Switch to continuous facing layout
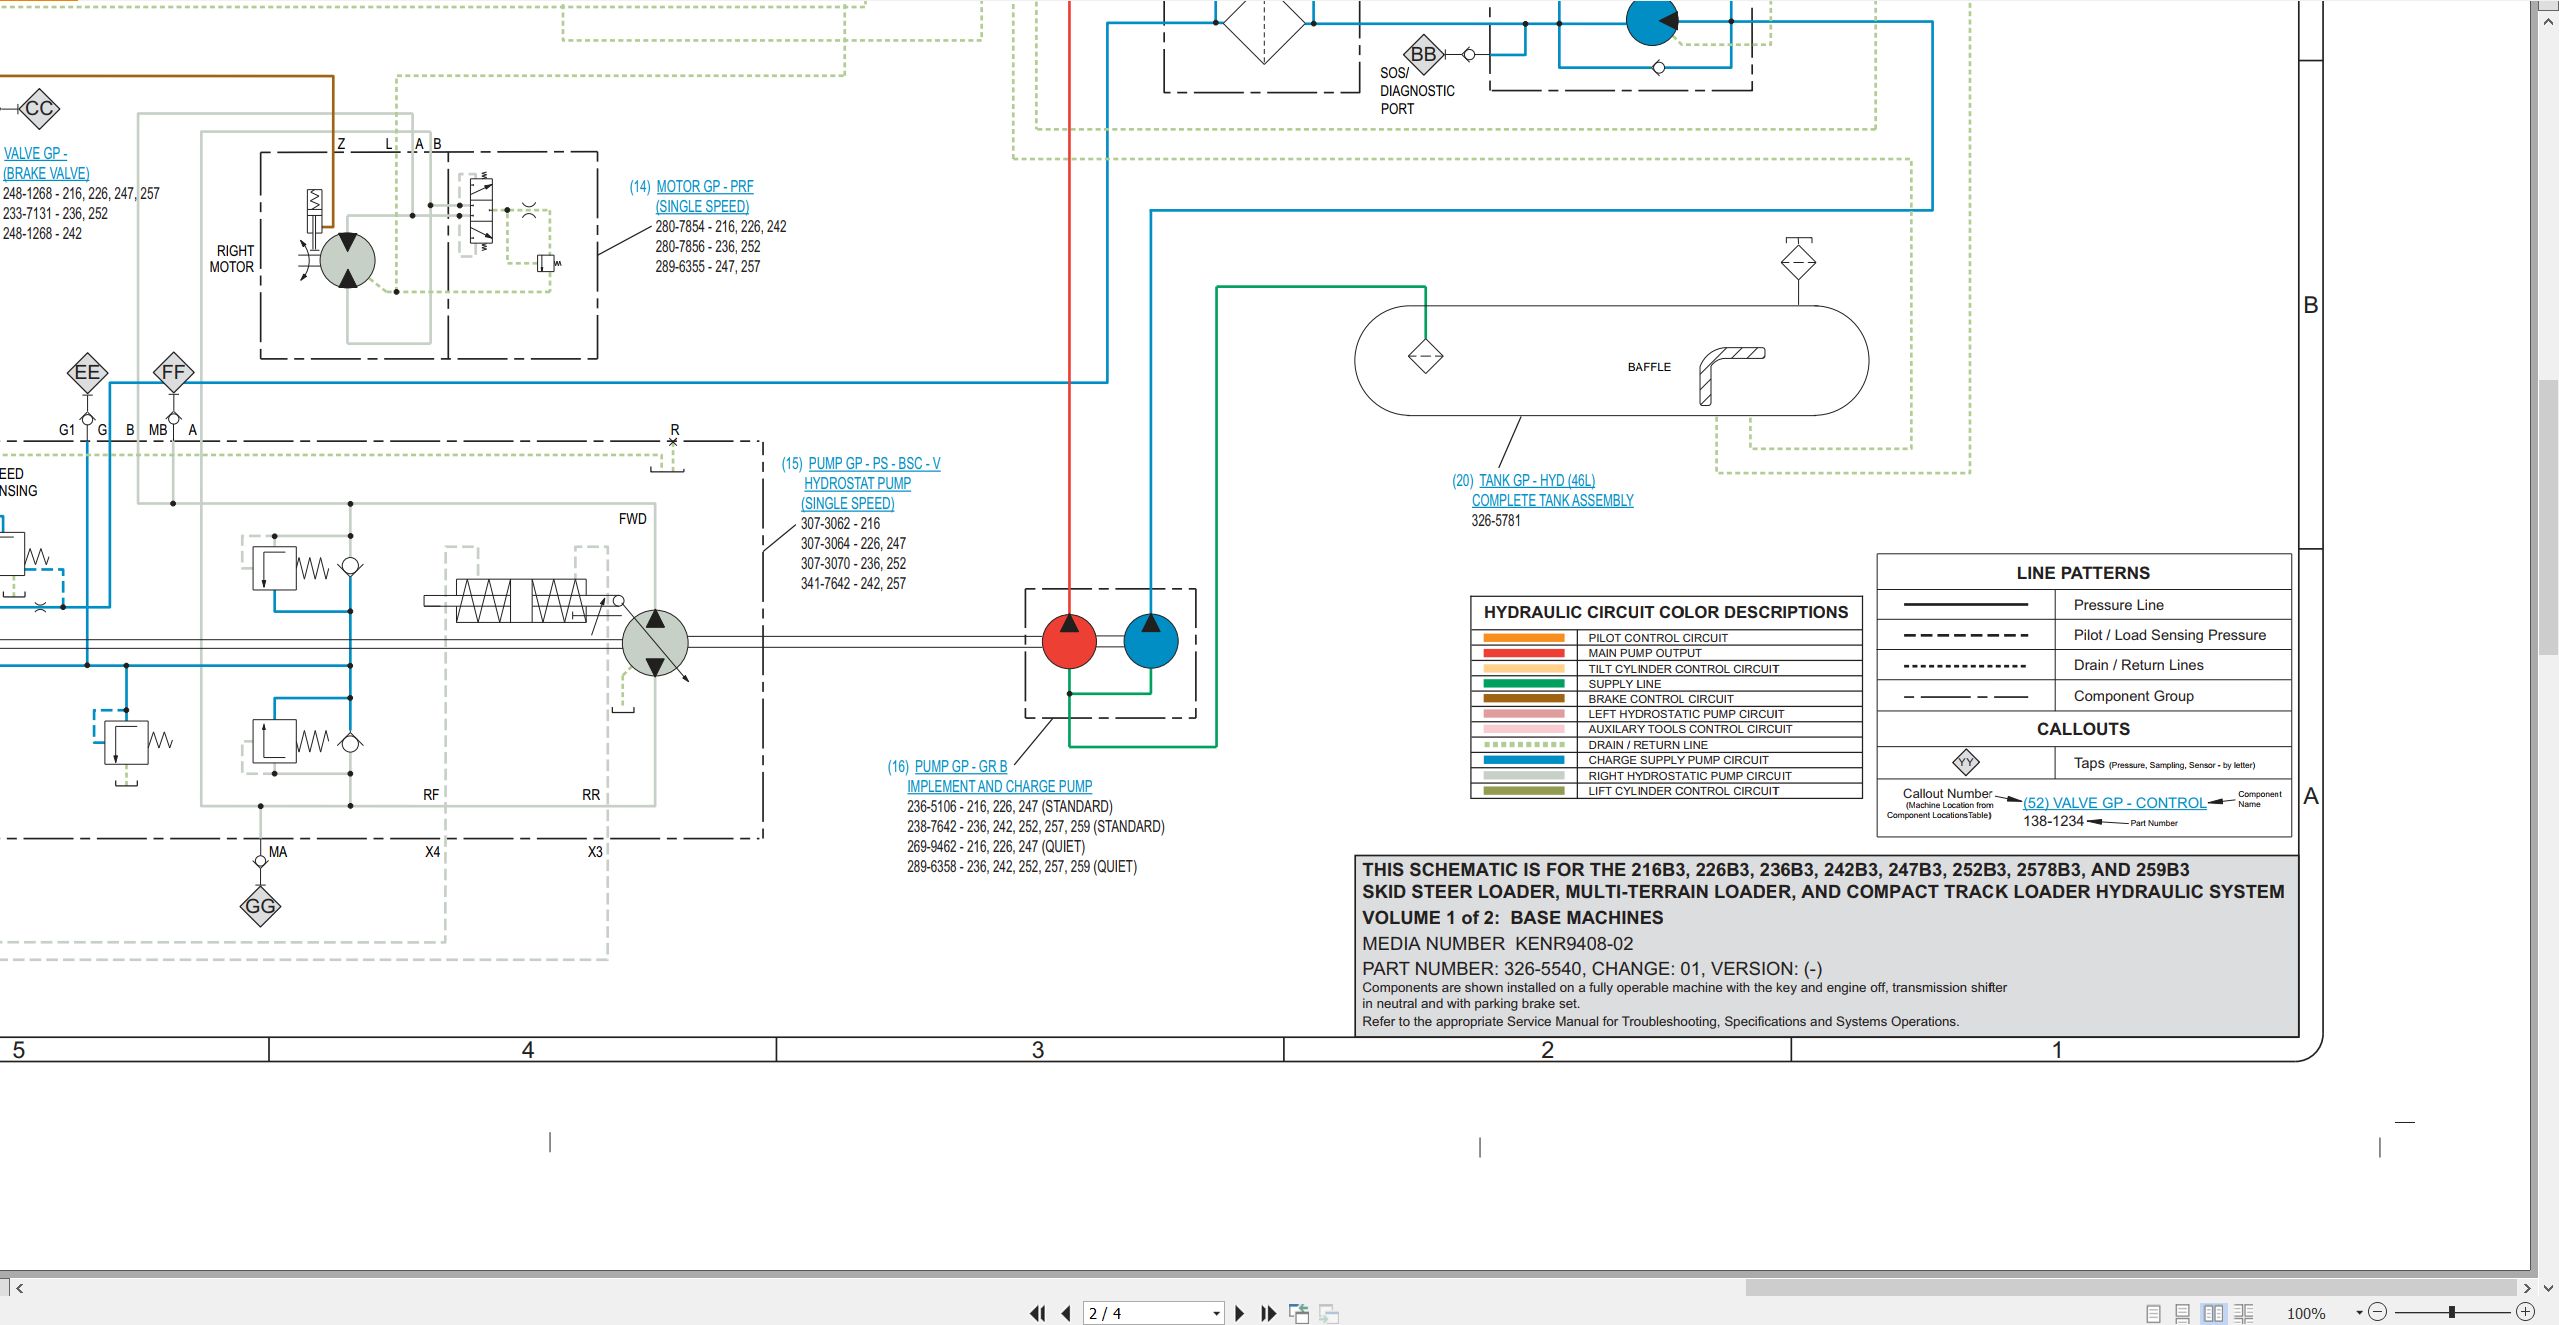This screenshot has height=1325, width=2559. pos(2244,1313)
